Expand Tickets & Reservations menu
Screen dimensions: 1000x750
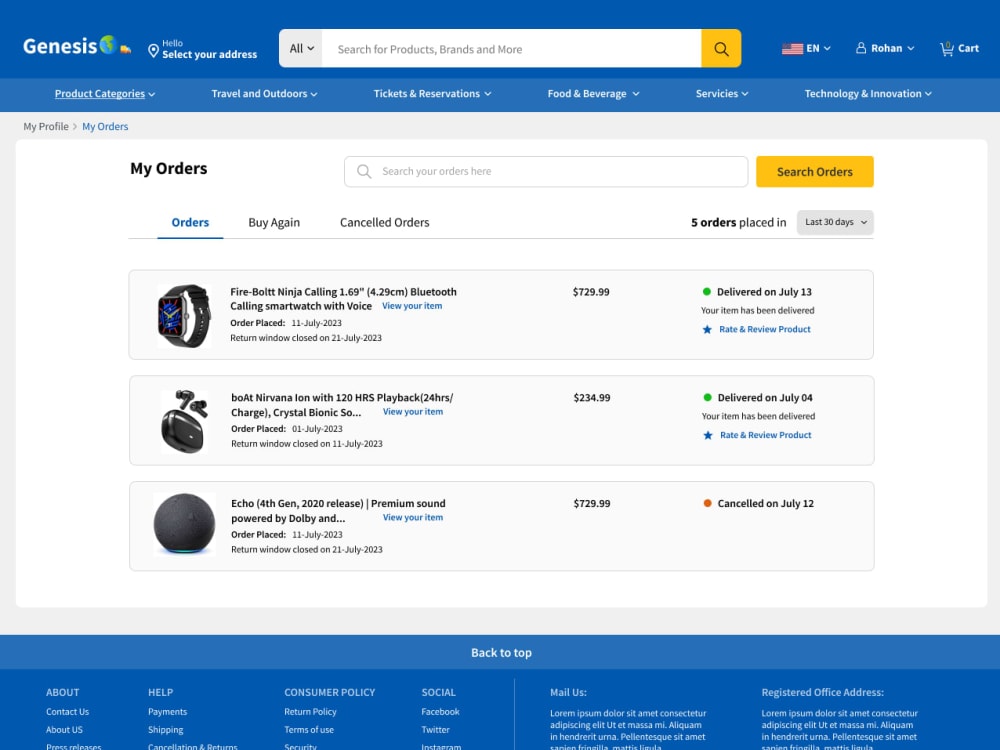(432, 94)
